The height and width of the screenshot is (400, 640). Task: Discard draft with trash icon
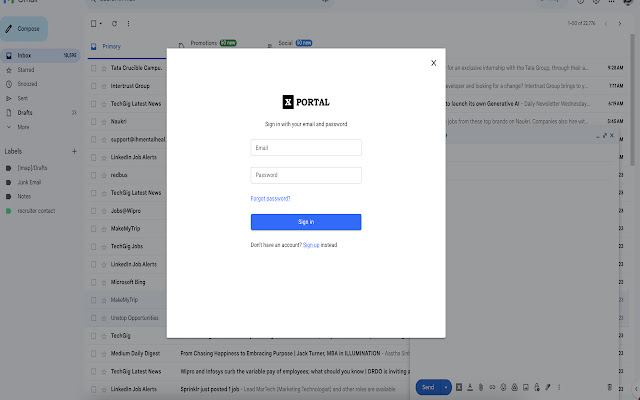[610, 387]
